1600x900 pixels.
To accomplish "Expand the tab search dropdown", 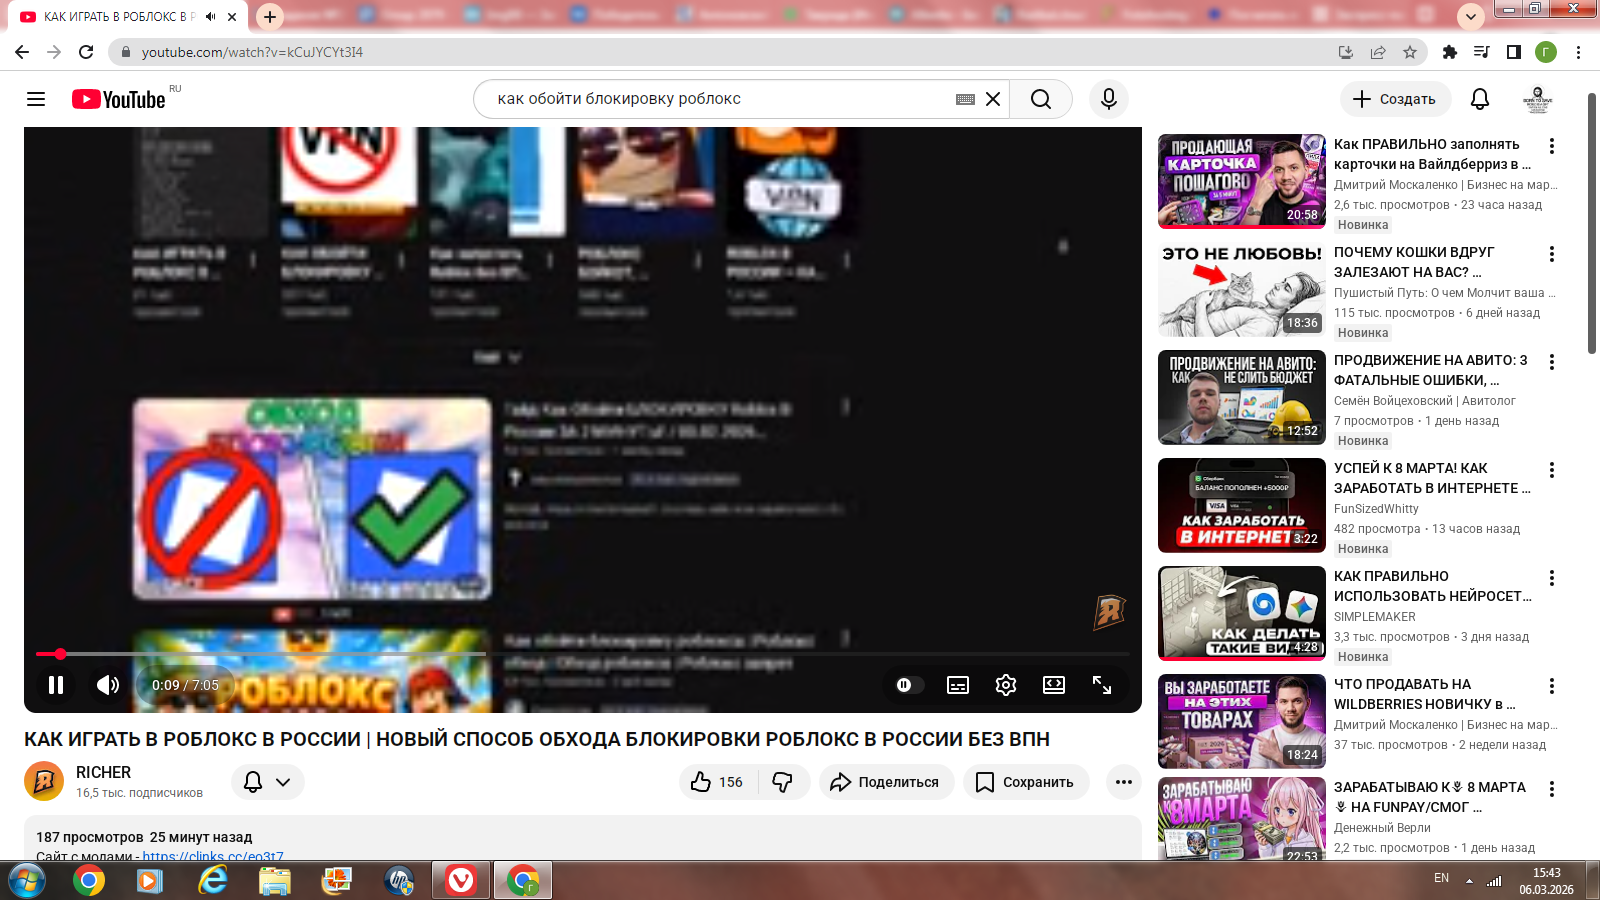I will tap(1470, 17).
